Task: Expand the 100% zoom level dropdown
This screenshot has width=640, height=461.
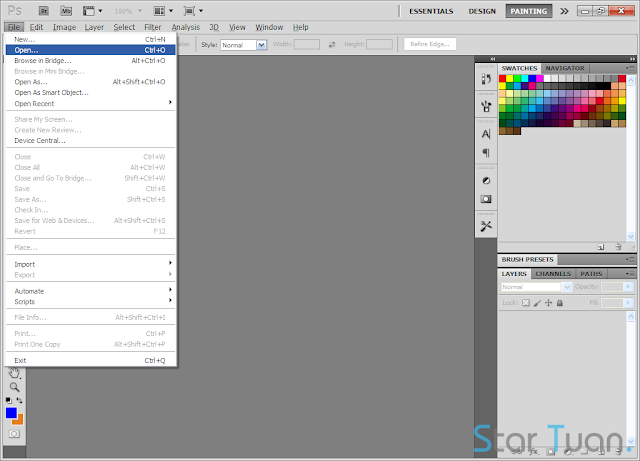Action: (x=140, y=11)
